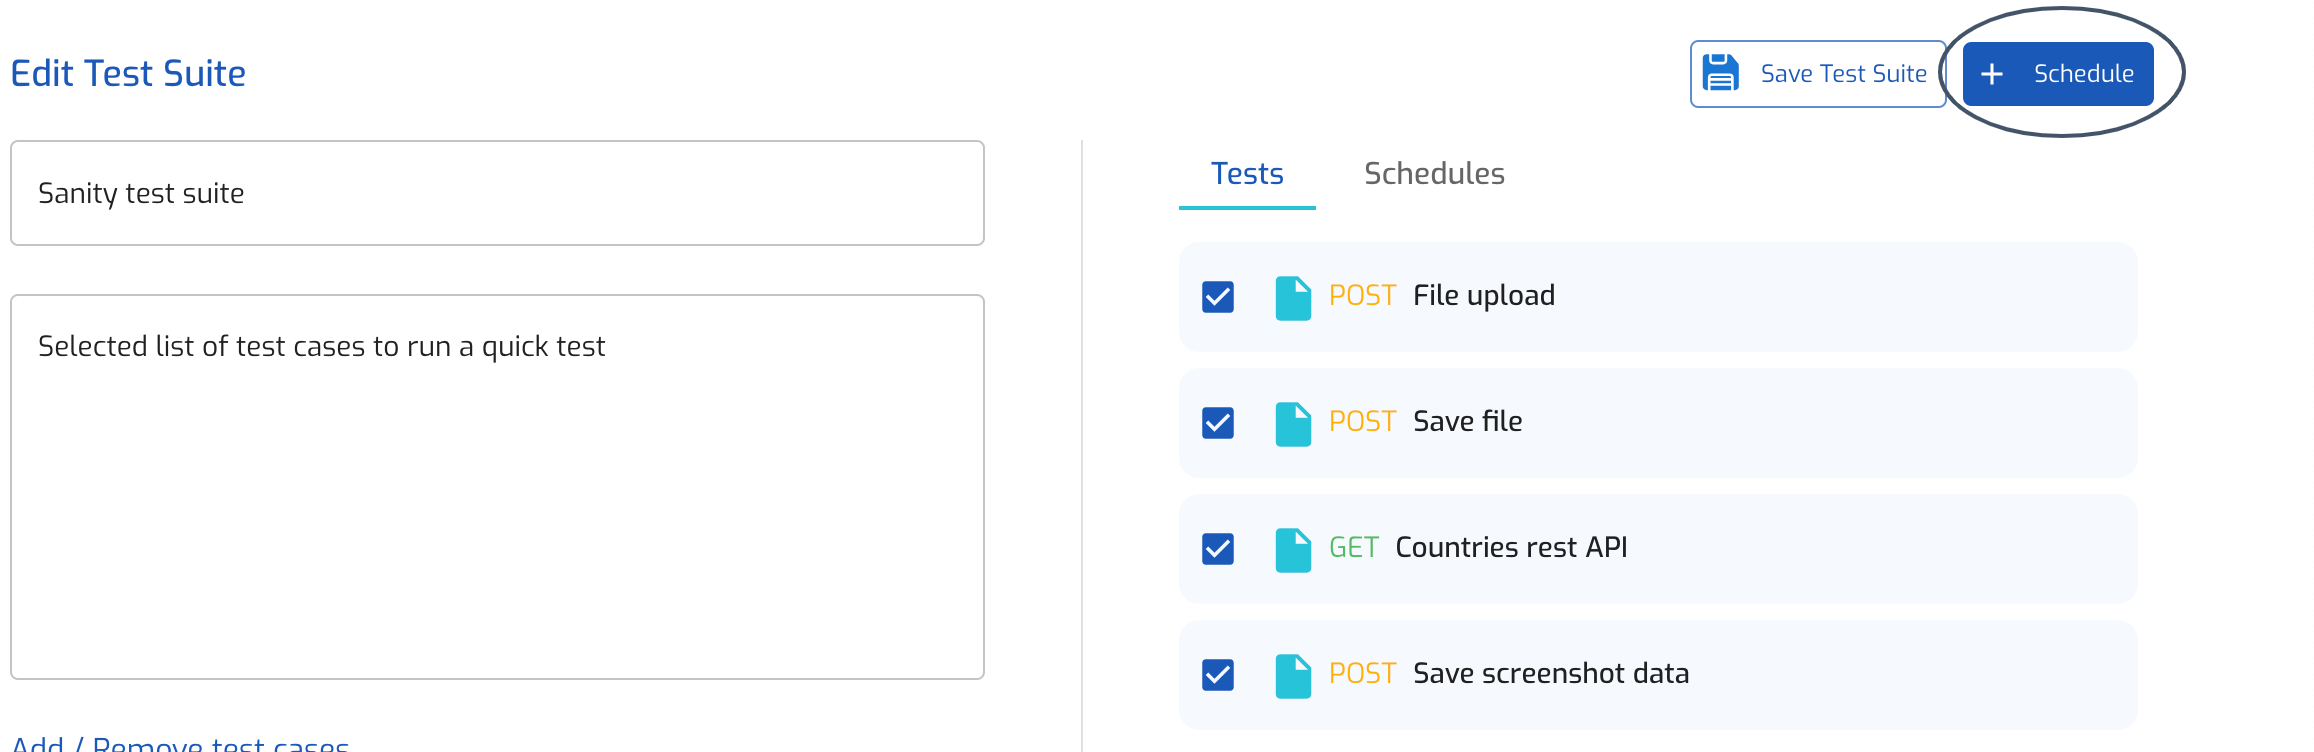Open the Schedules tab
The height and width of the screenshot is (752, 2314).
click(1434, 174)
